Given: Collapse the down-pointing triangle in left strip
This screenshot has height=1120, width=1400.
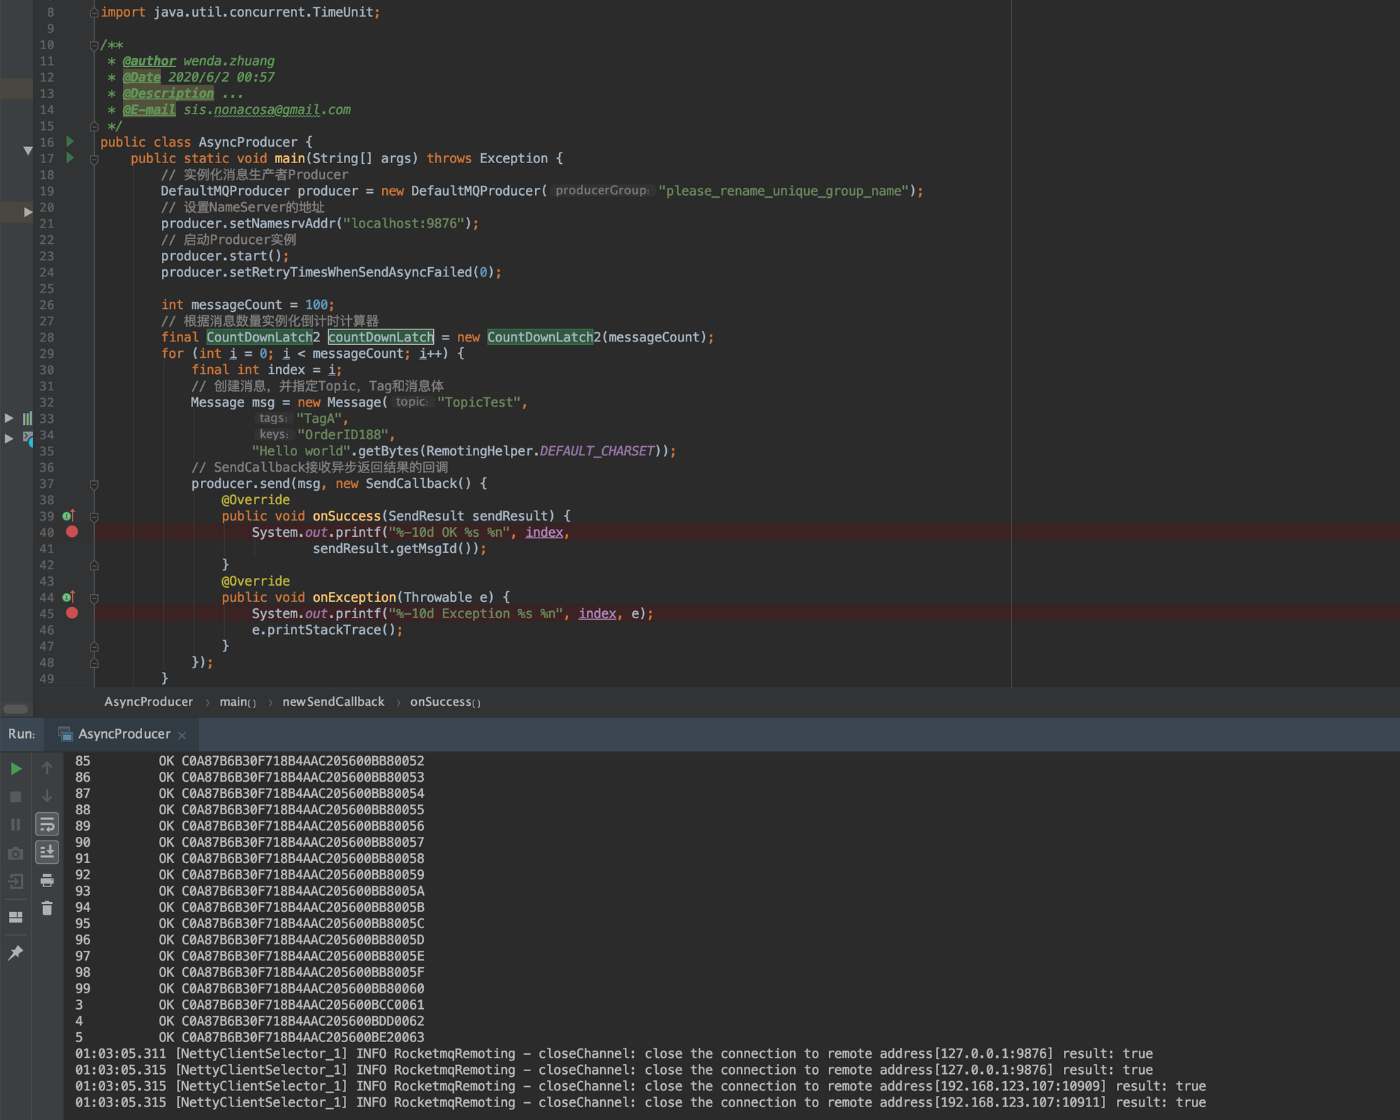Looking at the screenshot, I should 27,151.
